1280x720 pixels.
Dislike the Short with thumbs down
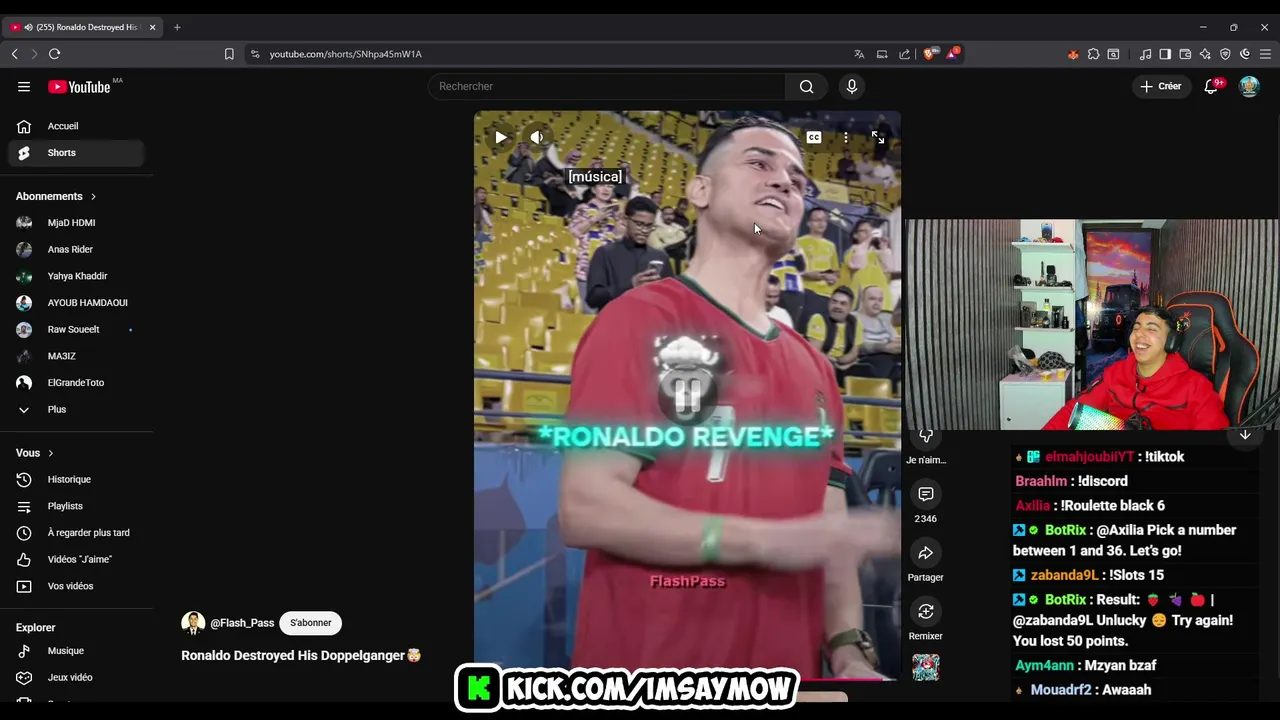(926, 437)
